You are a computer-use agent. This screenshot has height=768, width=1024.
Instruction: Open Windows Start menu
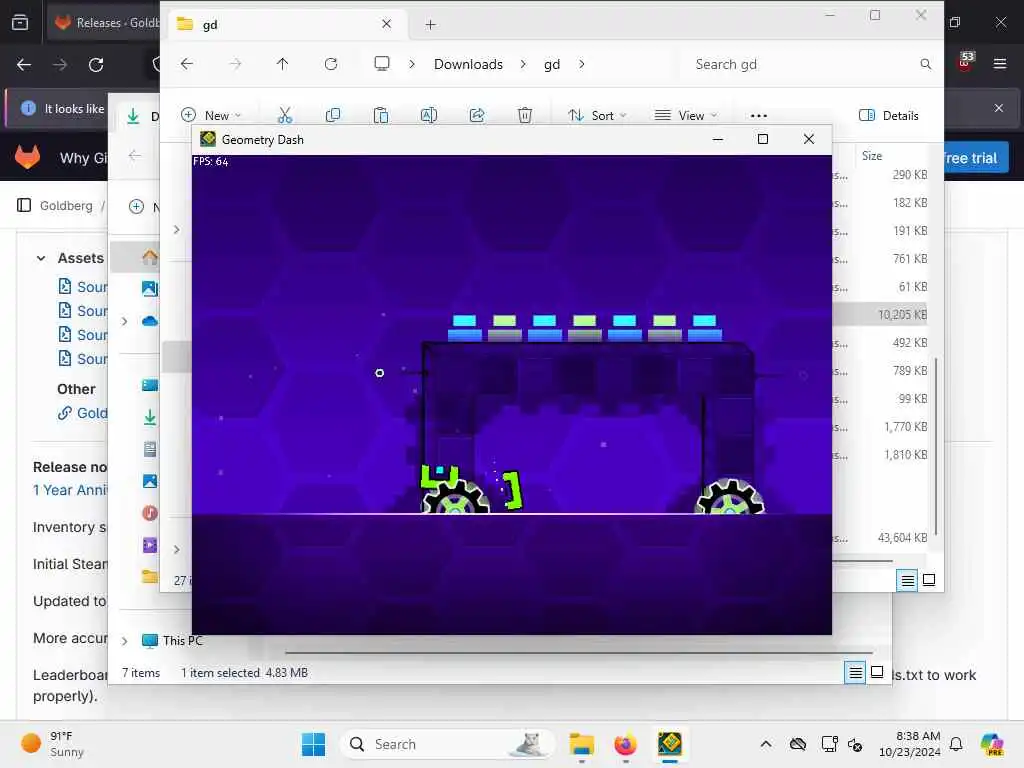(x=313, y=744)
